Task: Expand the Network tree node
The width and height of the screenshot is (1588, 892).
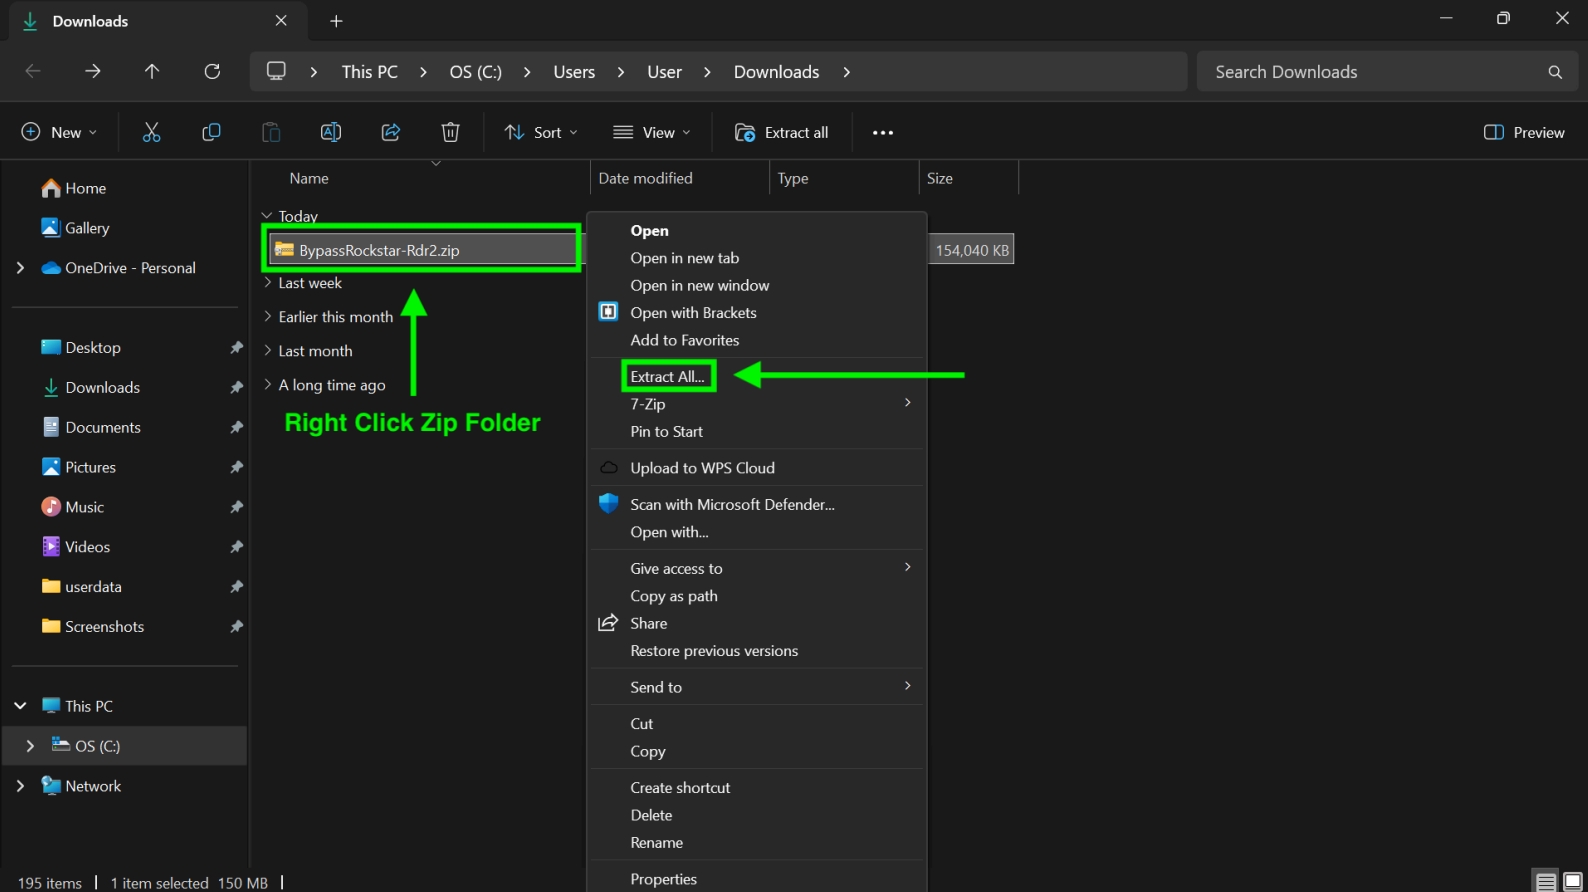Action: pyautogui.click(x=20, y=786)
